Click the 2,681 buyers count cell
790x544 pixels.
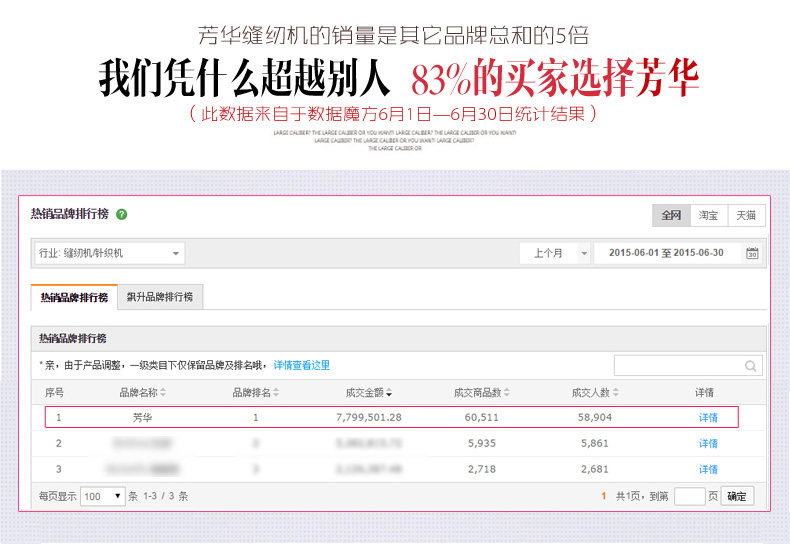click(x=595, y=469)
